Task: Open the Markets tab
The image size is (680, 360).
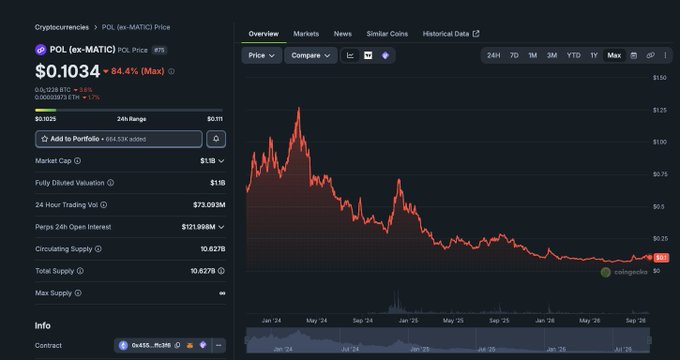Action: tap(306, 33)
